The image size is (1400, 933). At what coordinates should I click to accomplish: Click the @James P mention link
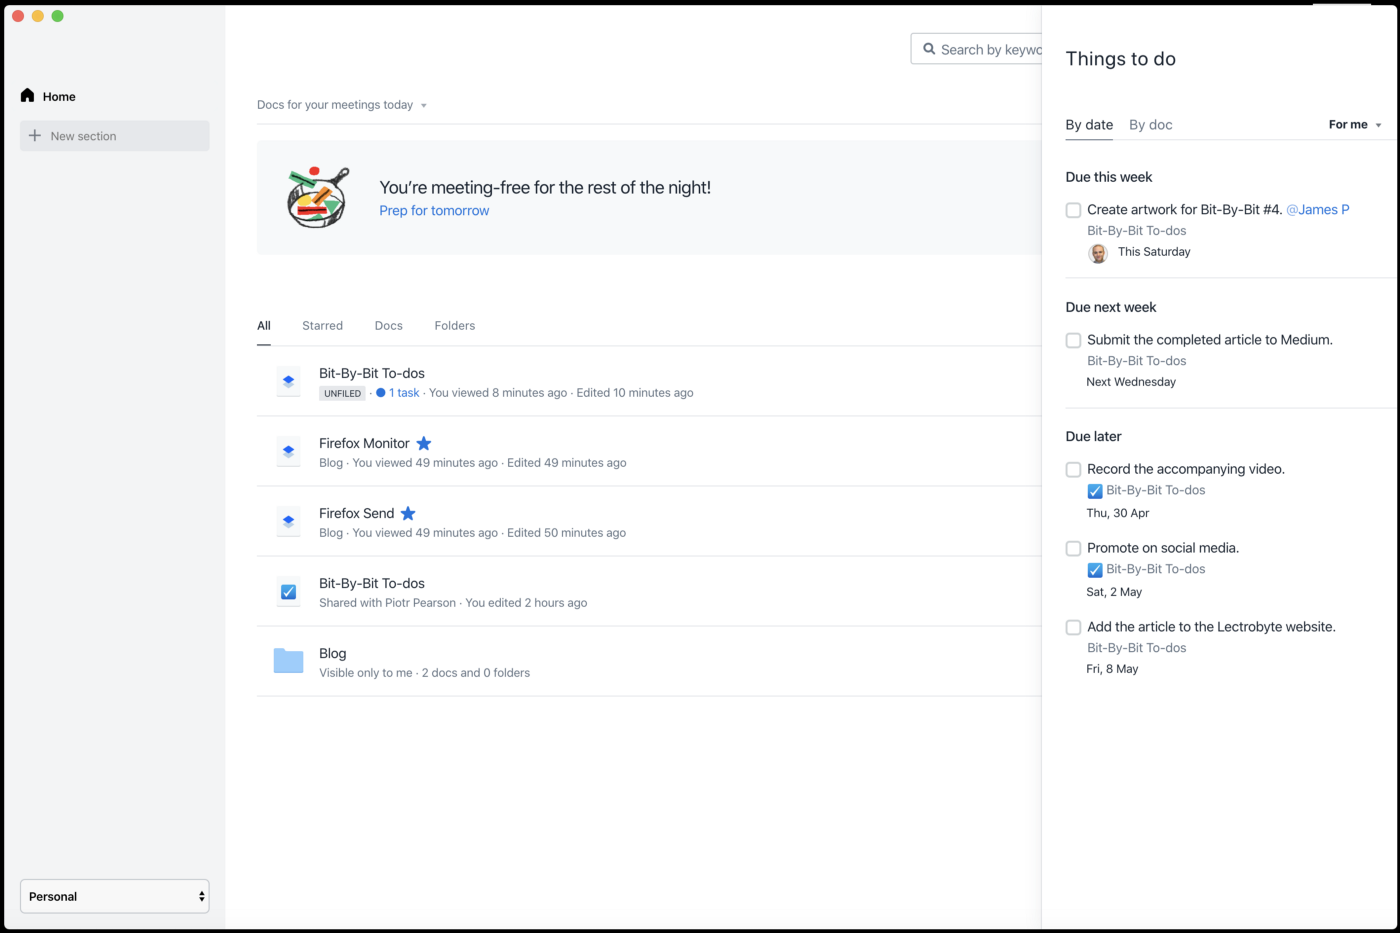1318,209
